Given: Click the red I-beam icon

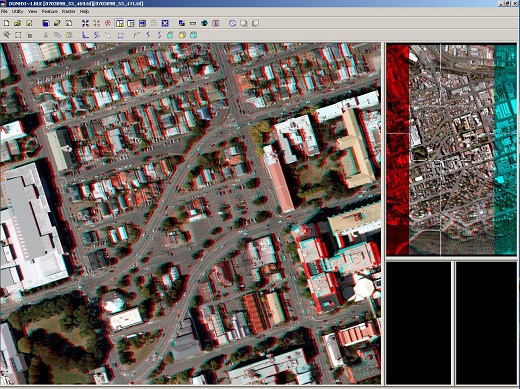Looking at the screenshot, I should [x=216, y=23].
